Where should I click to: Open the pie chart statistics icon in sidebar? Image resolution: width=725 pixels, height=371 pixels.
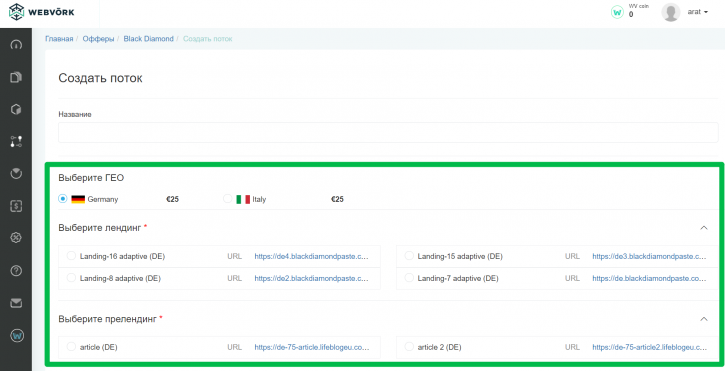coord(16,173)
